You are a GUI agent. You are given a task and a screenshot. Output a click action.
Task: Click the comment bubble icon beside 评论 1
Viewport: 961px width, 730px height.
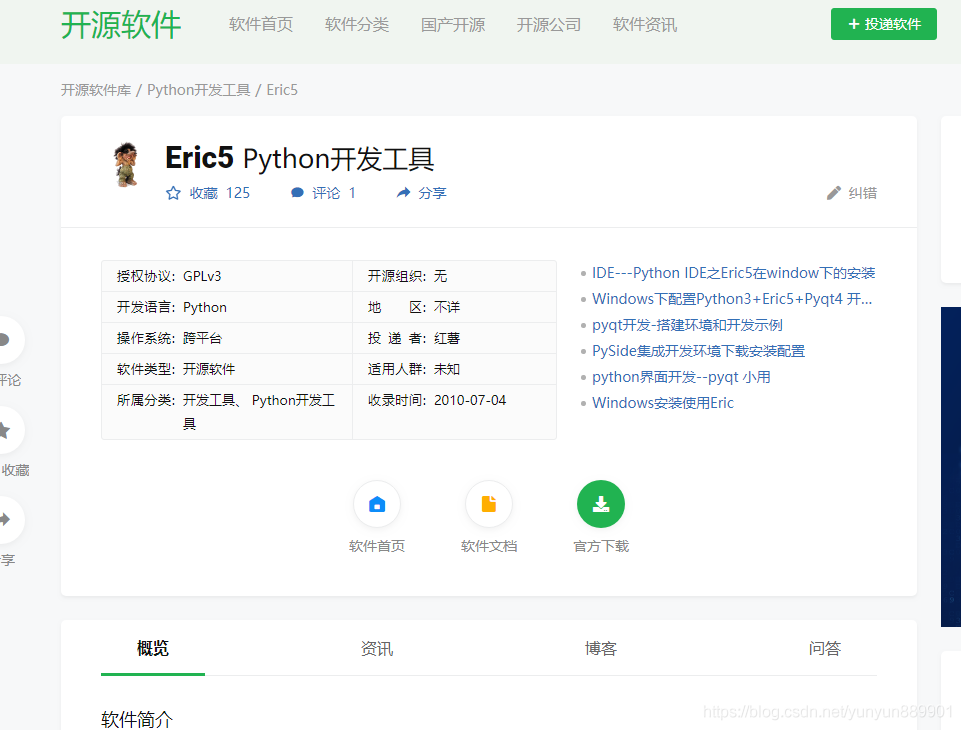point(297,193)
